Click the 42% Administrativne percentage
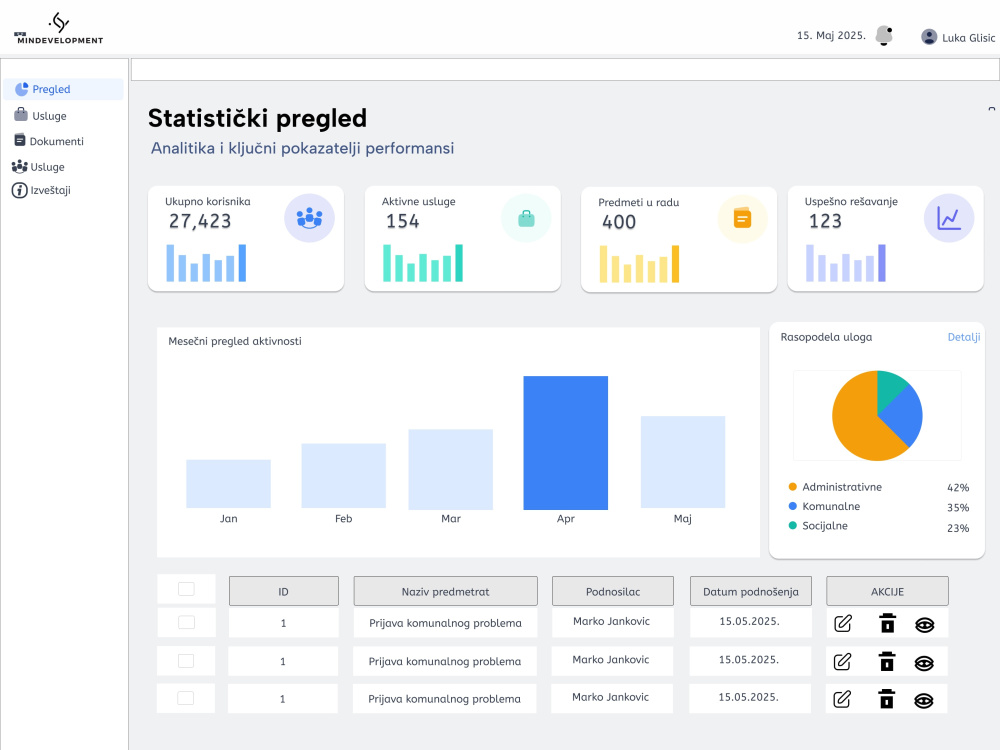The image size is (1000, 750). click(x=958, y=488)
